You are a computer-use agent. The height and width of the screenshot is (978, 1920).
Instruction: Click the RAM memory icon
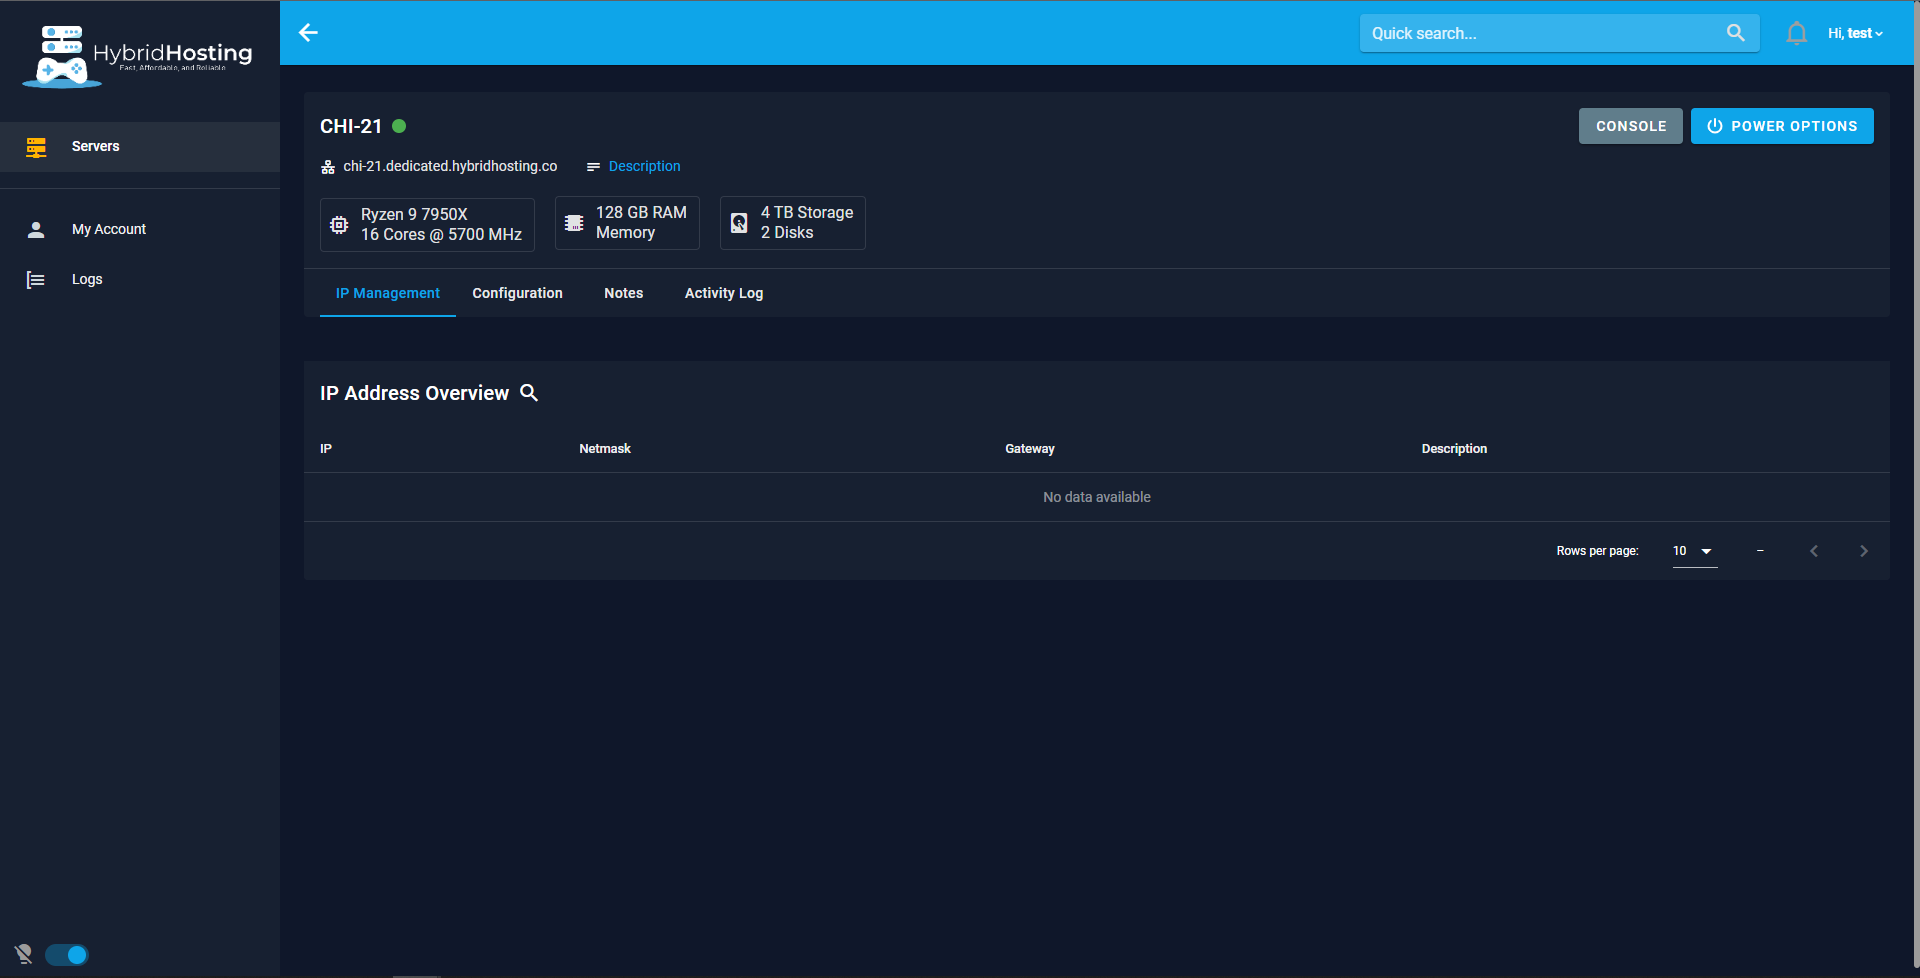pyautogui.click(x=574, y=223)
